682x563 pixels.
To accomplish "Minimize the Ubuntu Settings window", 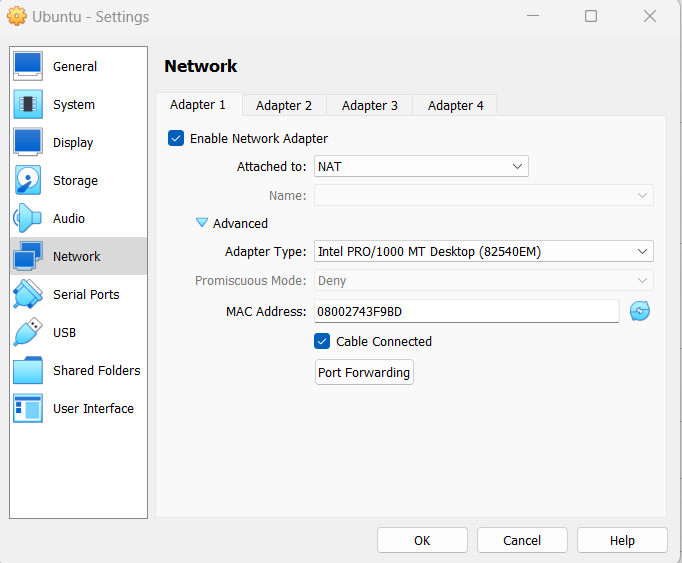I will 532,16.
